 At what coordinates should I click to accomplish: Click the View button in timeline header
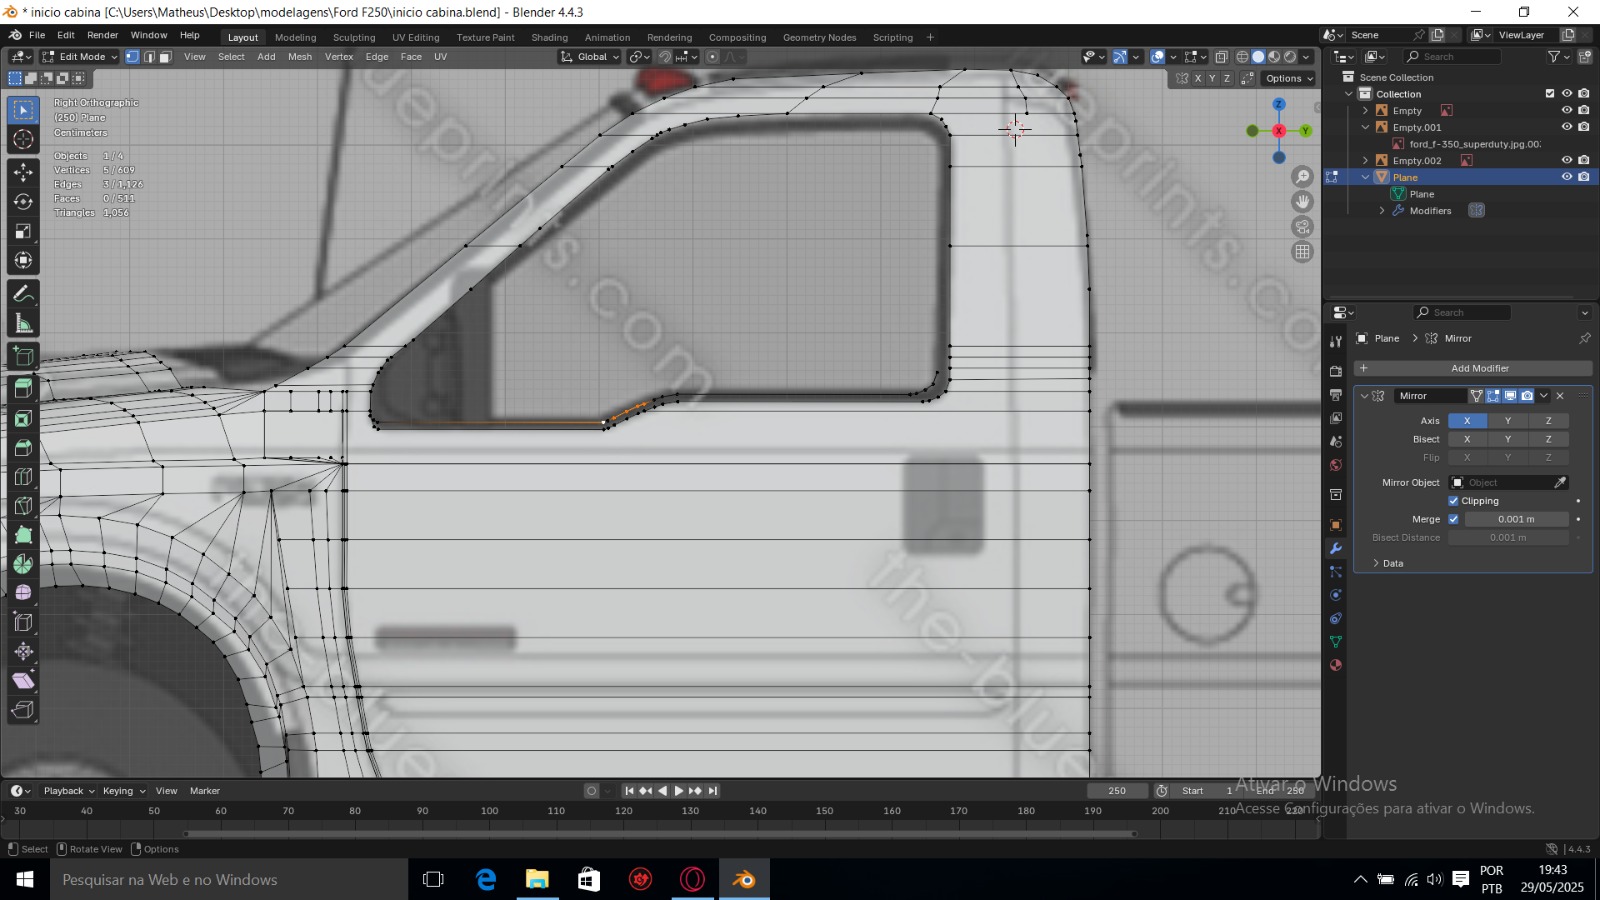[166, 791]
